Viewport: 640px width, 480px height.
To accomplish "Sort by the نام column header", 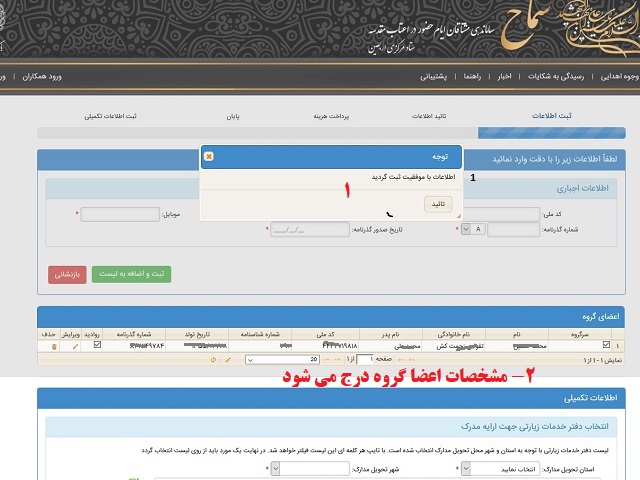I will 517,334.
